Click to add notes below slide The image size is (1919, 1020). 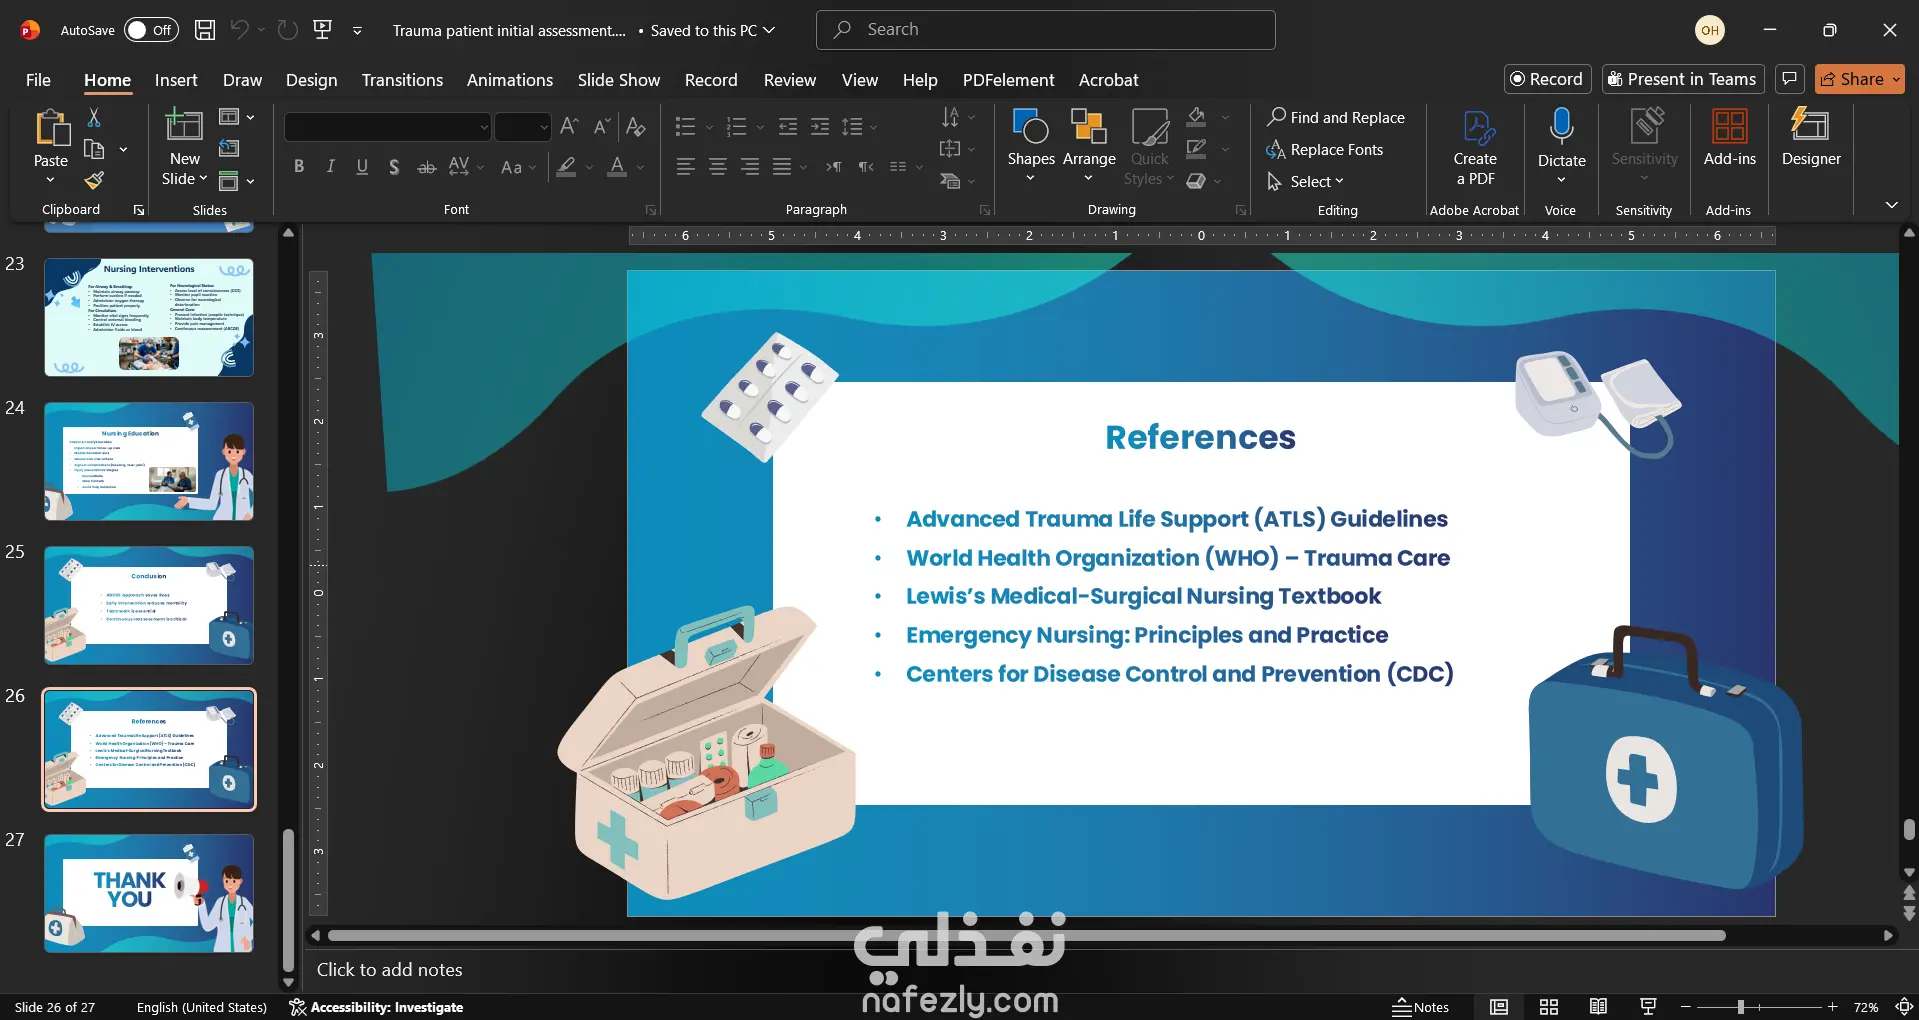390,969
